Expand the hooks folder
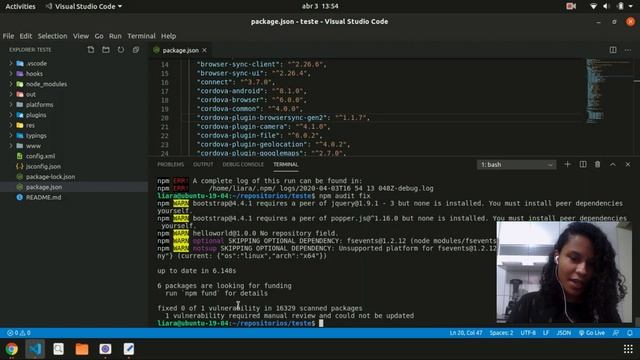The image size is (640, 360). 11,73
